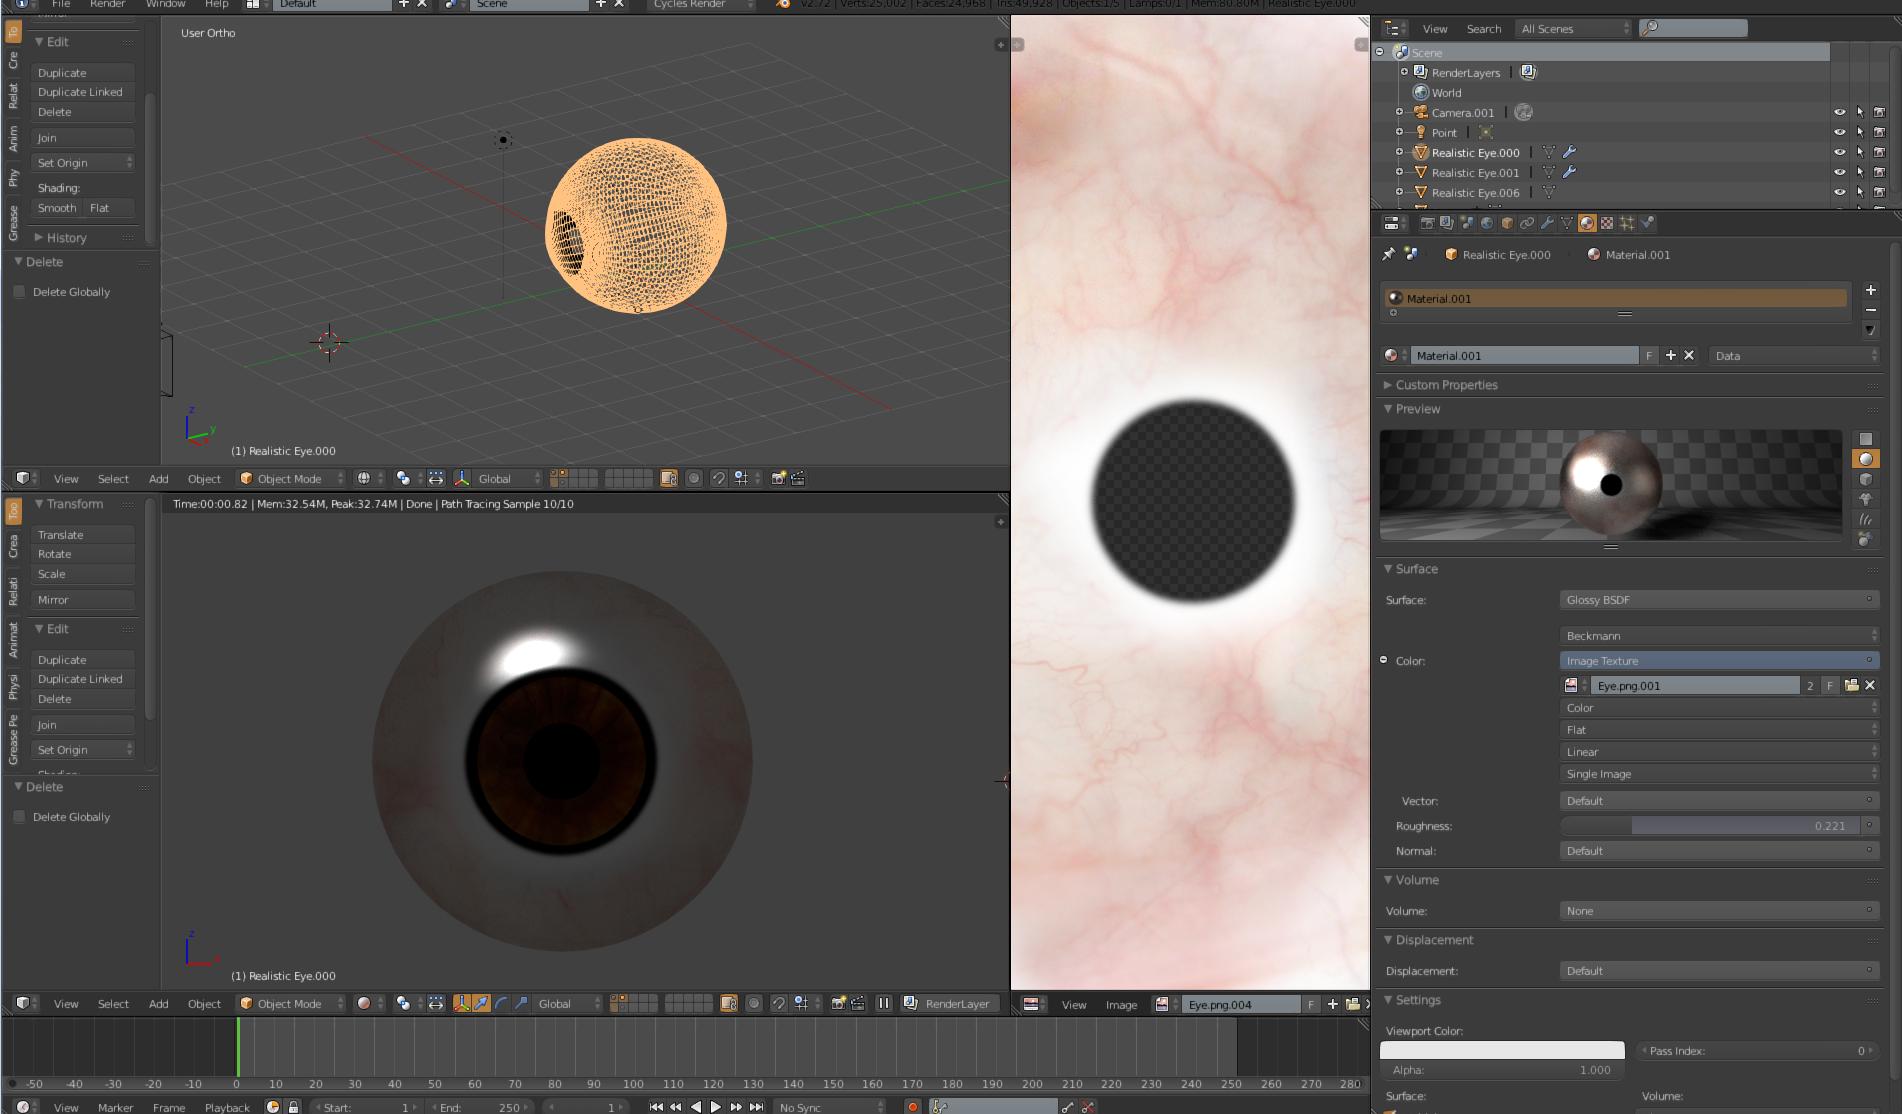Open image file browser icon beside Eye.png.001
1902x1114 pixels.
tap(1851, 685)
